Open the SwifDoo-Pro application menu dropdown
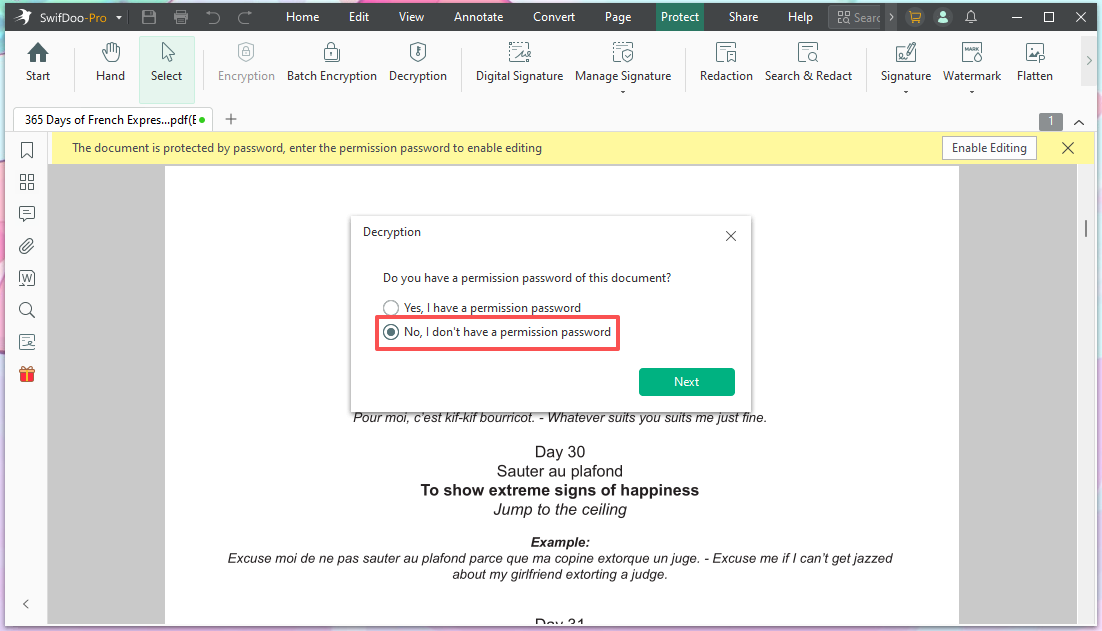Viewport: 1102px width, 631px height. [x=120, y=18]
